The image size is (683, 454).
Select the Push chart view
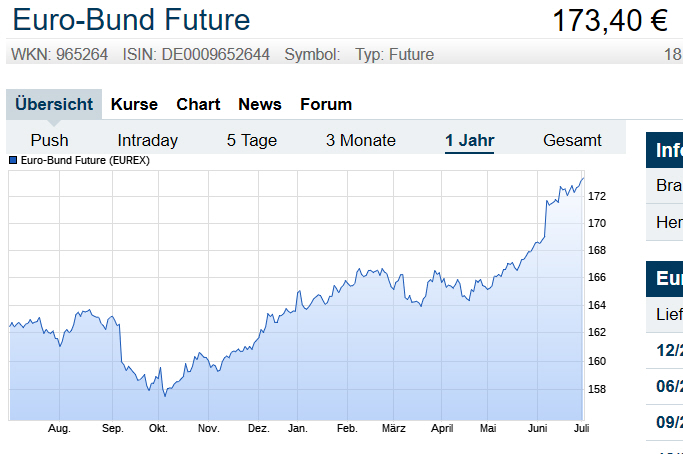[50, 140]
